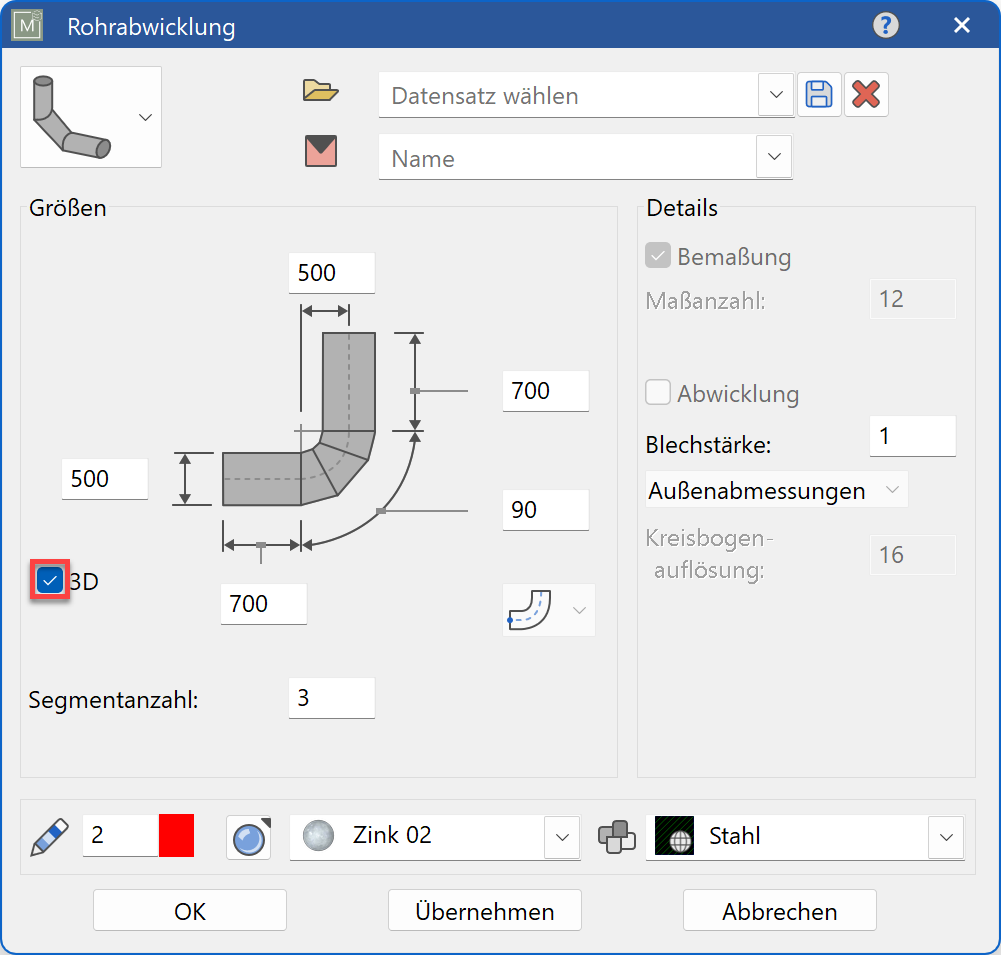Save the dataset with the diskette icon

point(819,94)
